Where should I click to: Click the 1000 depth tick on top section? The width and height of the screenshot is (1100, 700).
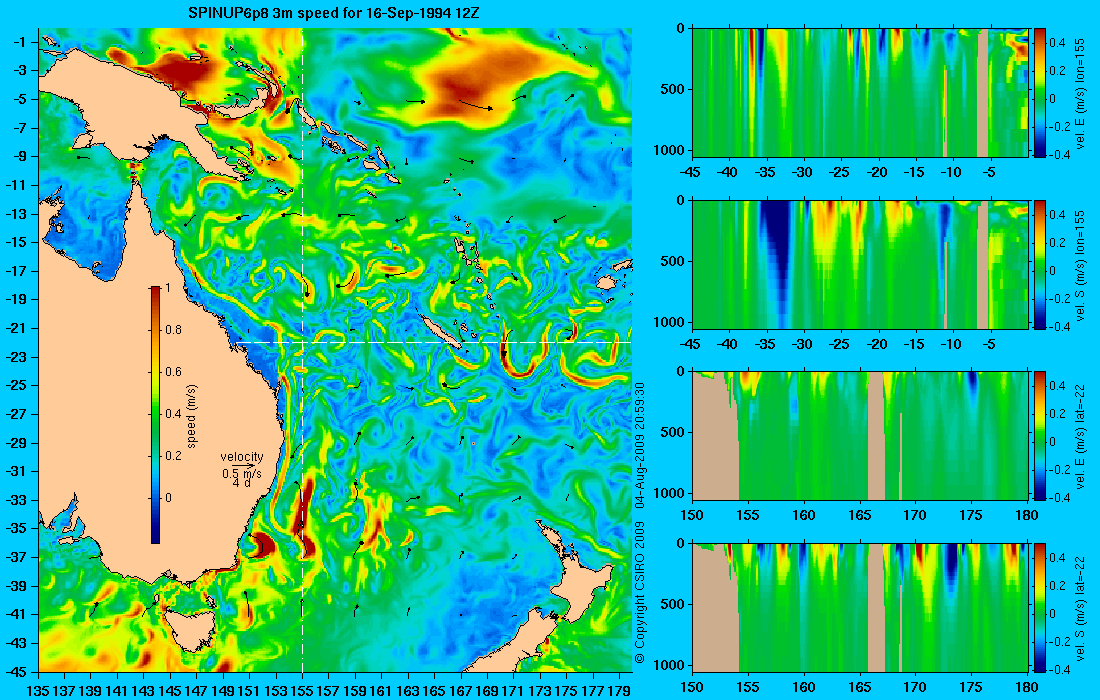point(671,149)
